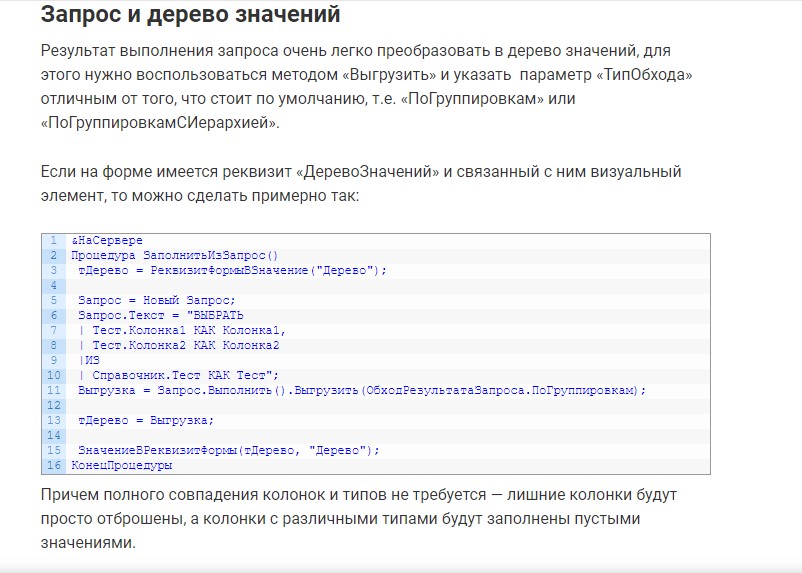
Task: Click the 'КонецПроцедуры' code line
Action: coord(122,465)
